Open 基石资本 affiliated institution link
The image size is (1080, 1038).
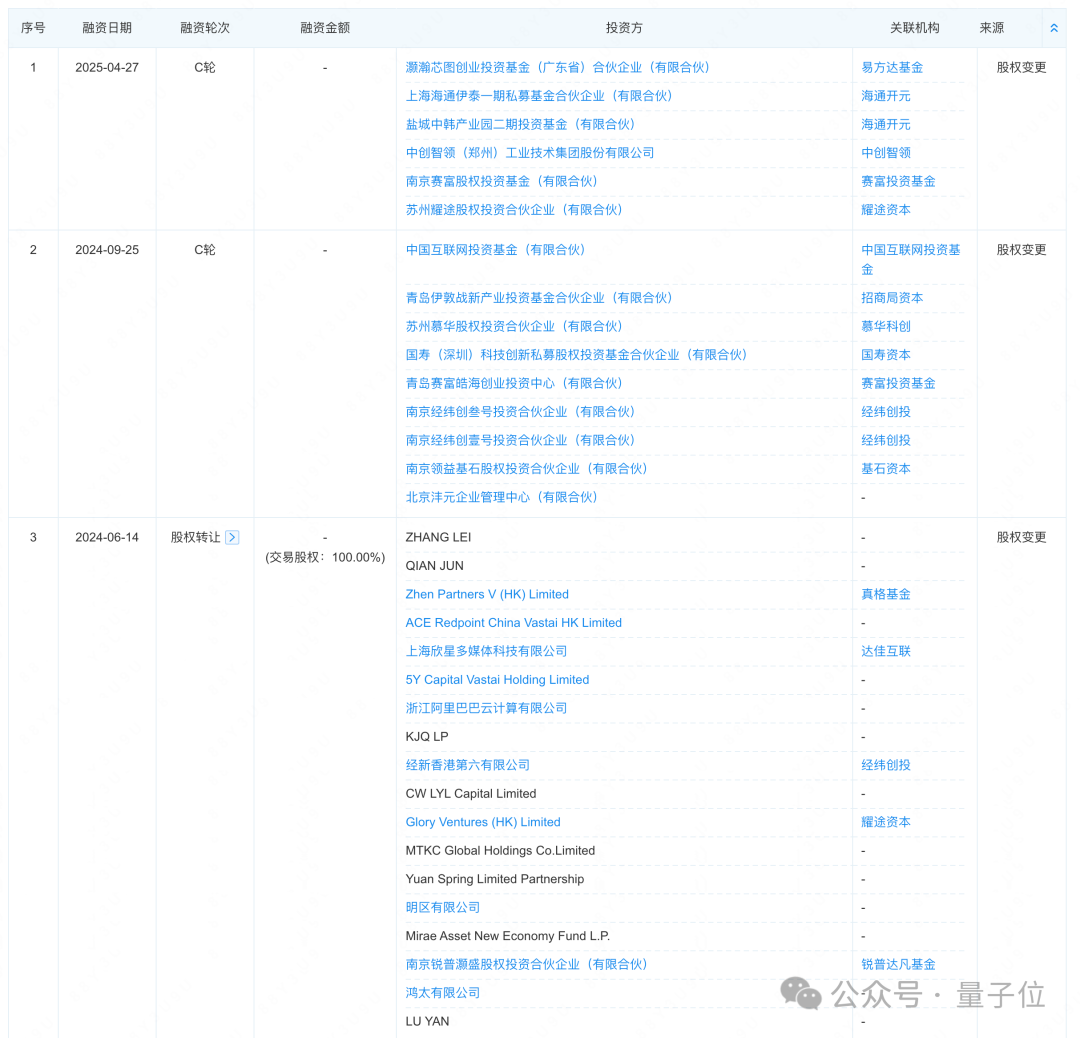886,468
